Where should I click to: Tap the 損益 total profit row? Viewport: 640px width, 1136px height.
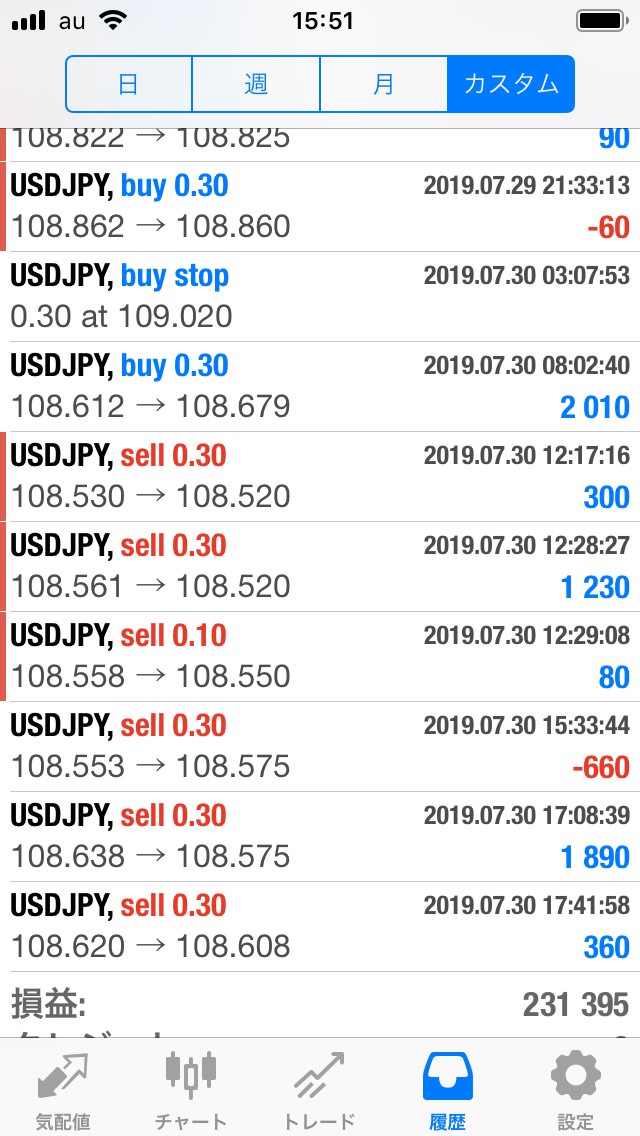click(x=320, y=1004)
